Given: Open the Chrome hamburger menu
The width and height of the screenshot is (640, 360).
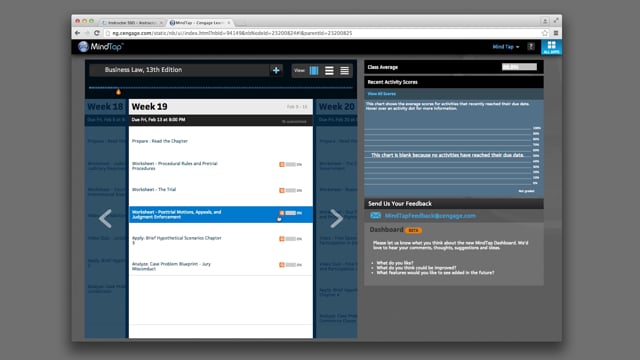Looking at the screenshot, I should [556, 33].
